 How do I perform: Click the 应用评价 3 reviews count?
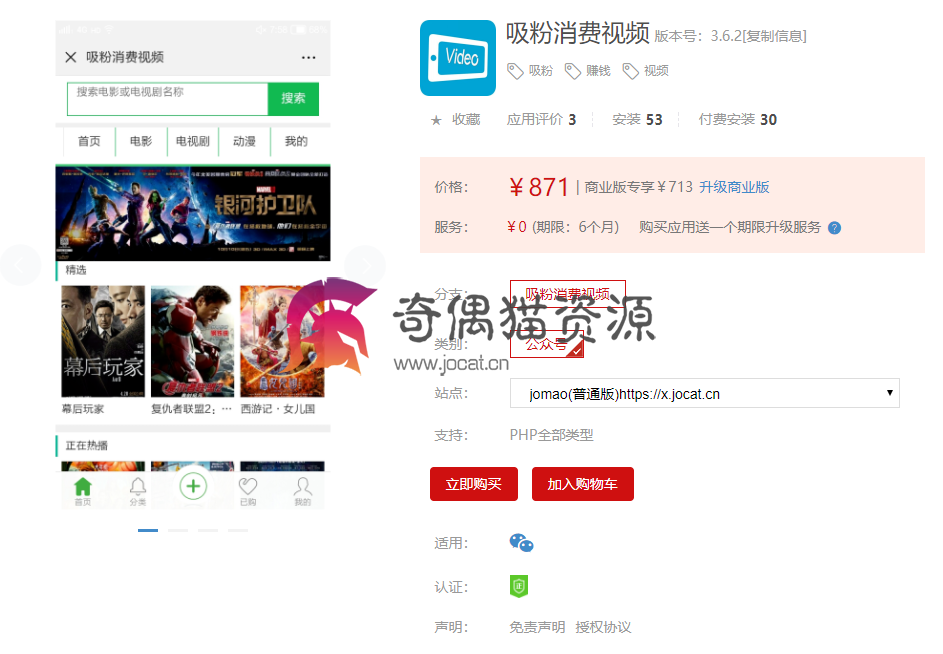(x=541, y=120)
